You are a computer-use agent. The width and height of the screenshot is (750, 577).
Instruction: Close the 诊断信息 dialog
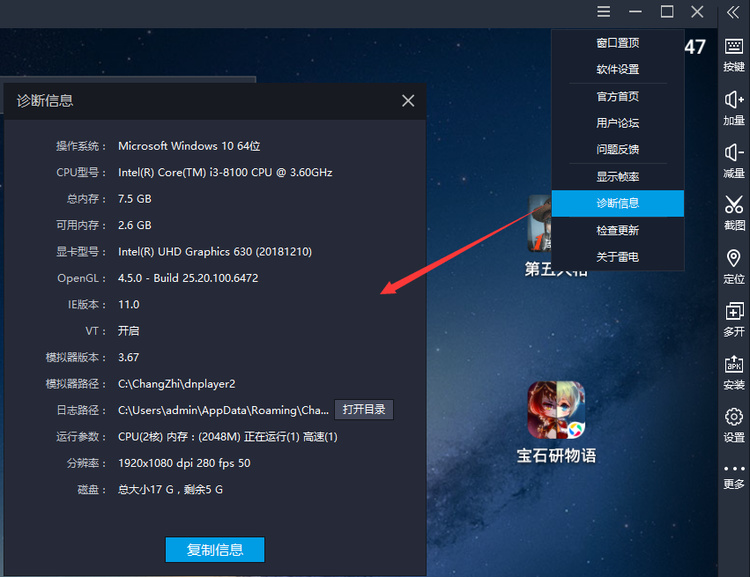click(408, 101)
